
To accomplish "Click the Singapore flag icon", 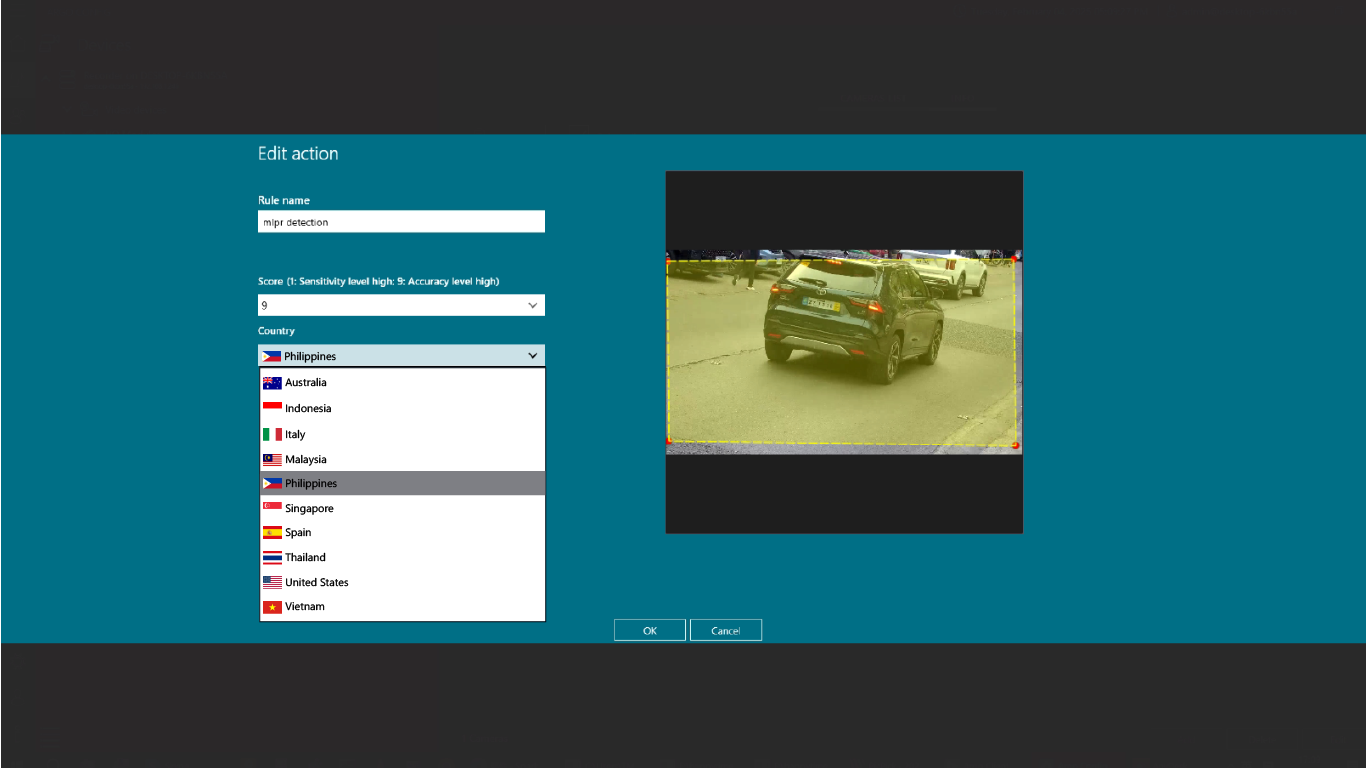I will 272,509.
